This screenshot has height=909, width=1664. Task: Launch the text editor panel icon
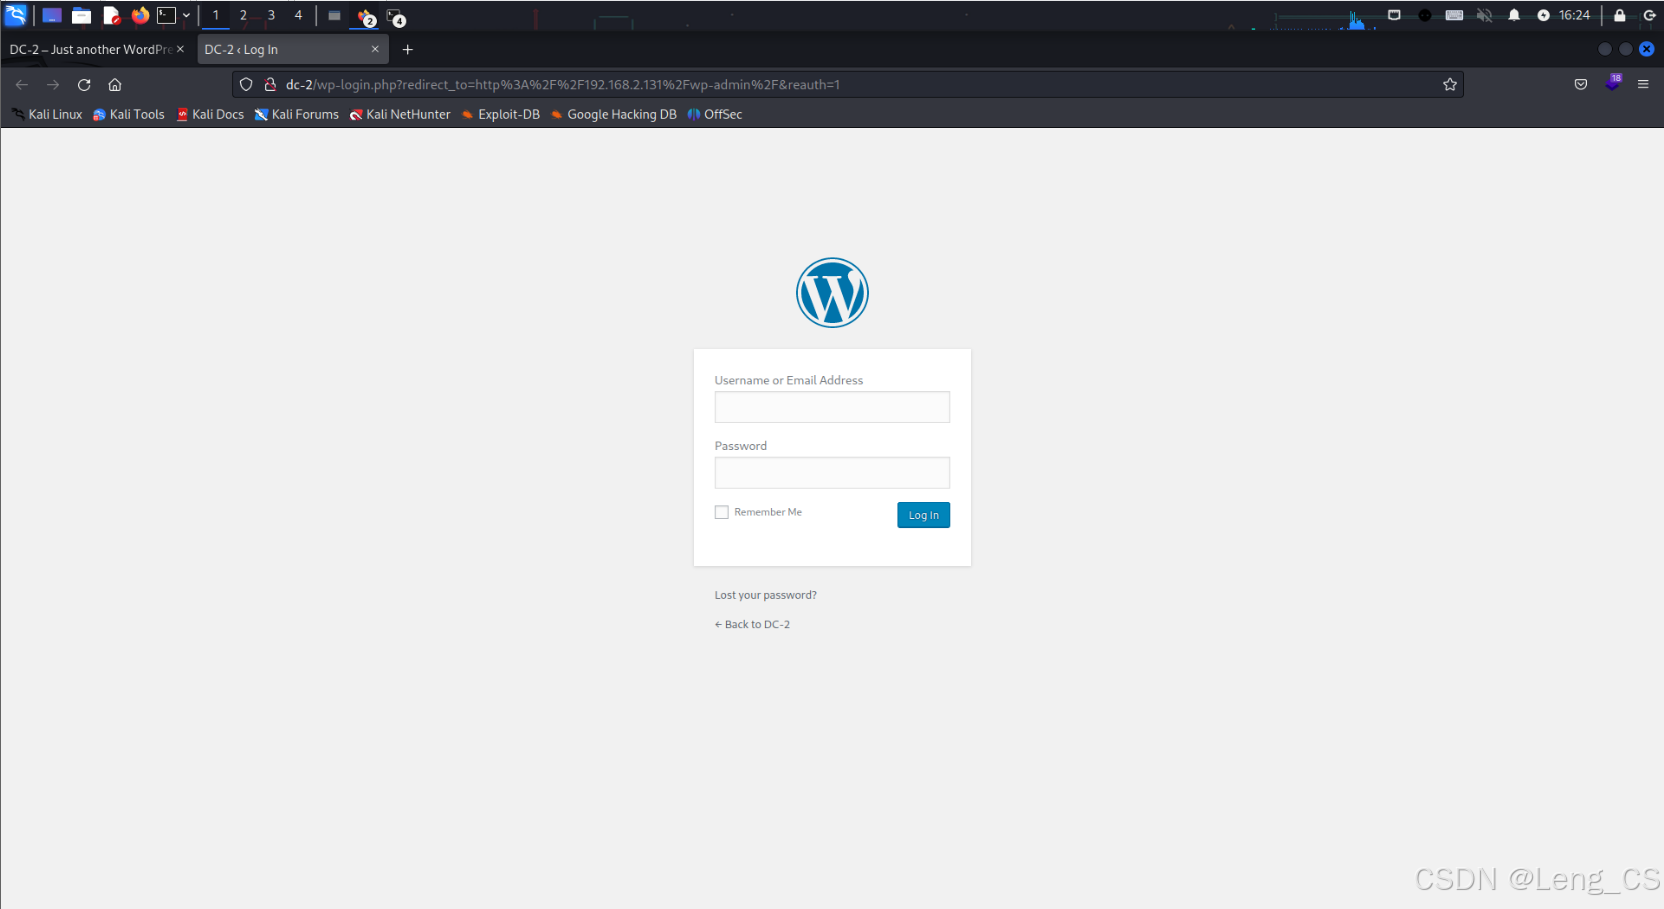[x=111, y=15]
